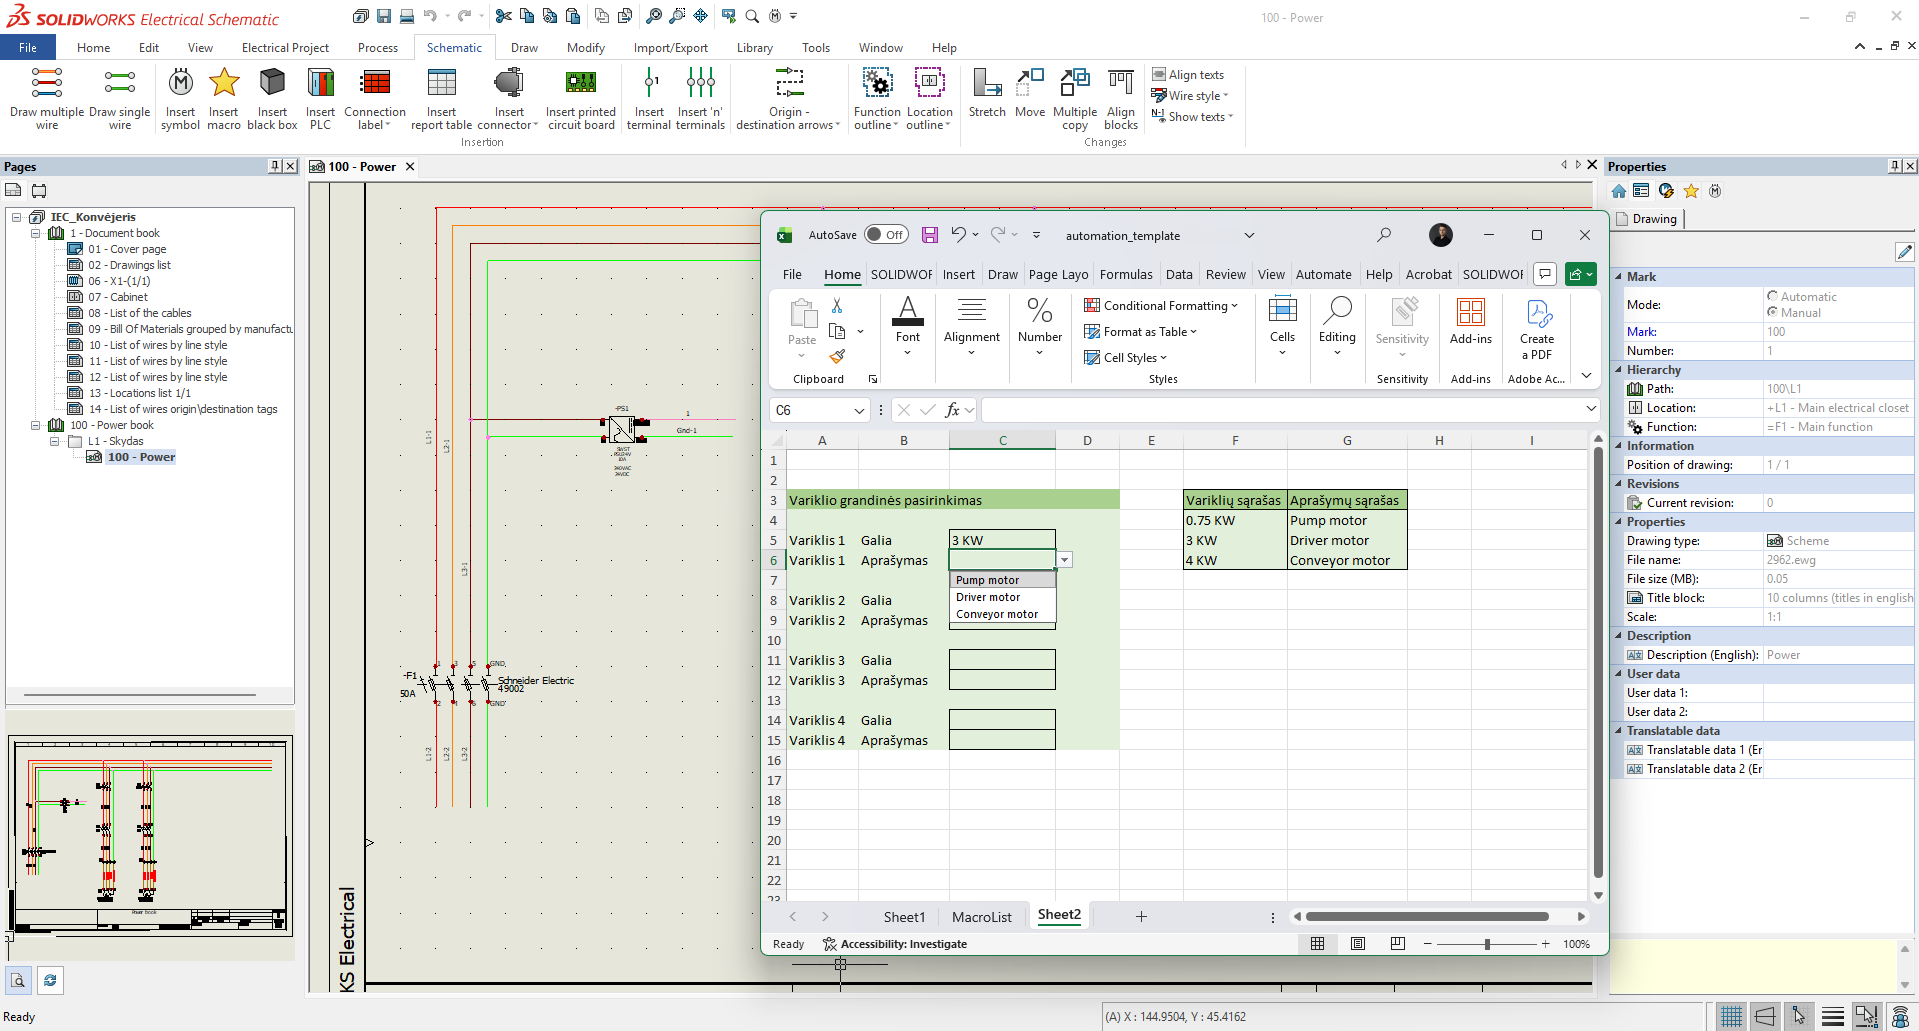This screenshot has width=1919, height=1031.
Task: Click Excel title bar Search magnifier
Action: (1384, 235)
